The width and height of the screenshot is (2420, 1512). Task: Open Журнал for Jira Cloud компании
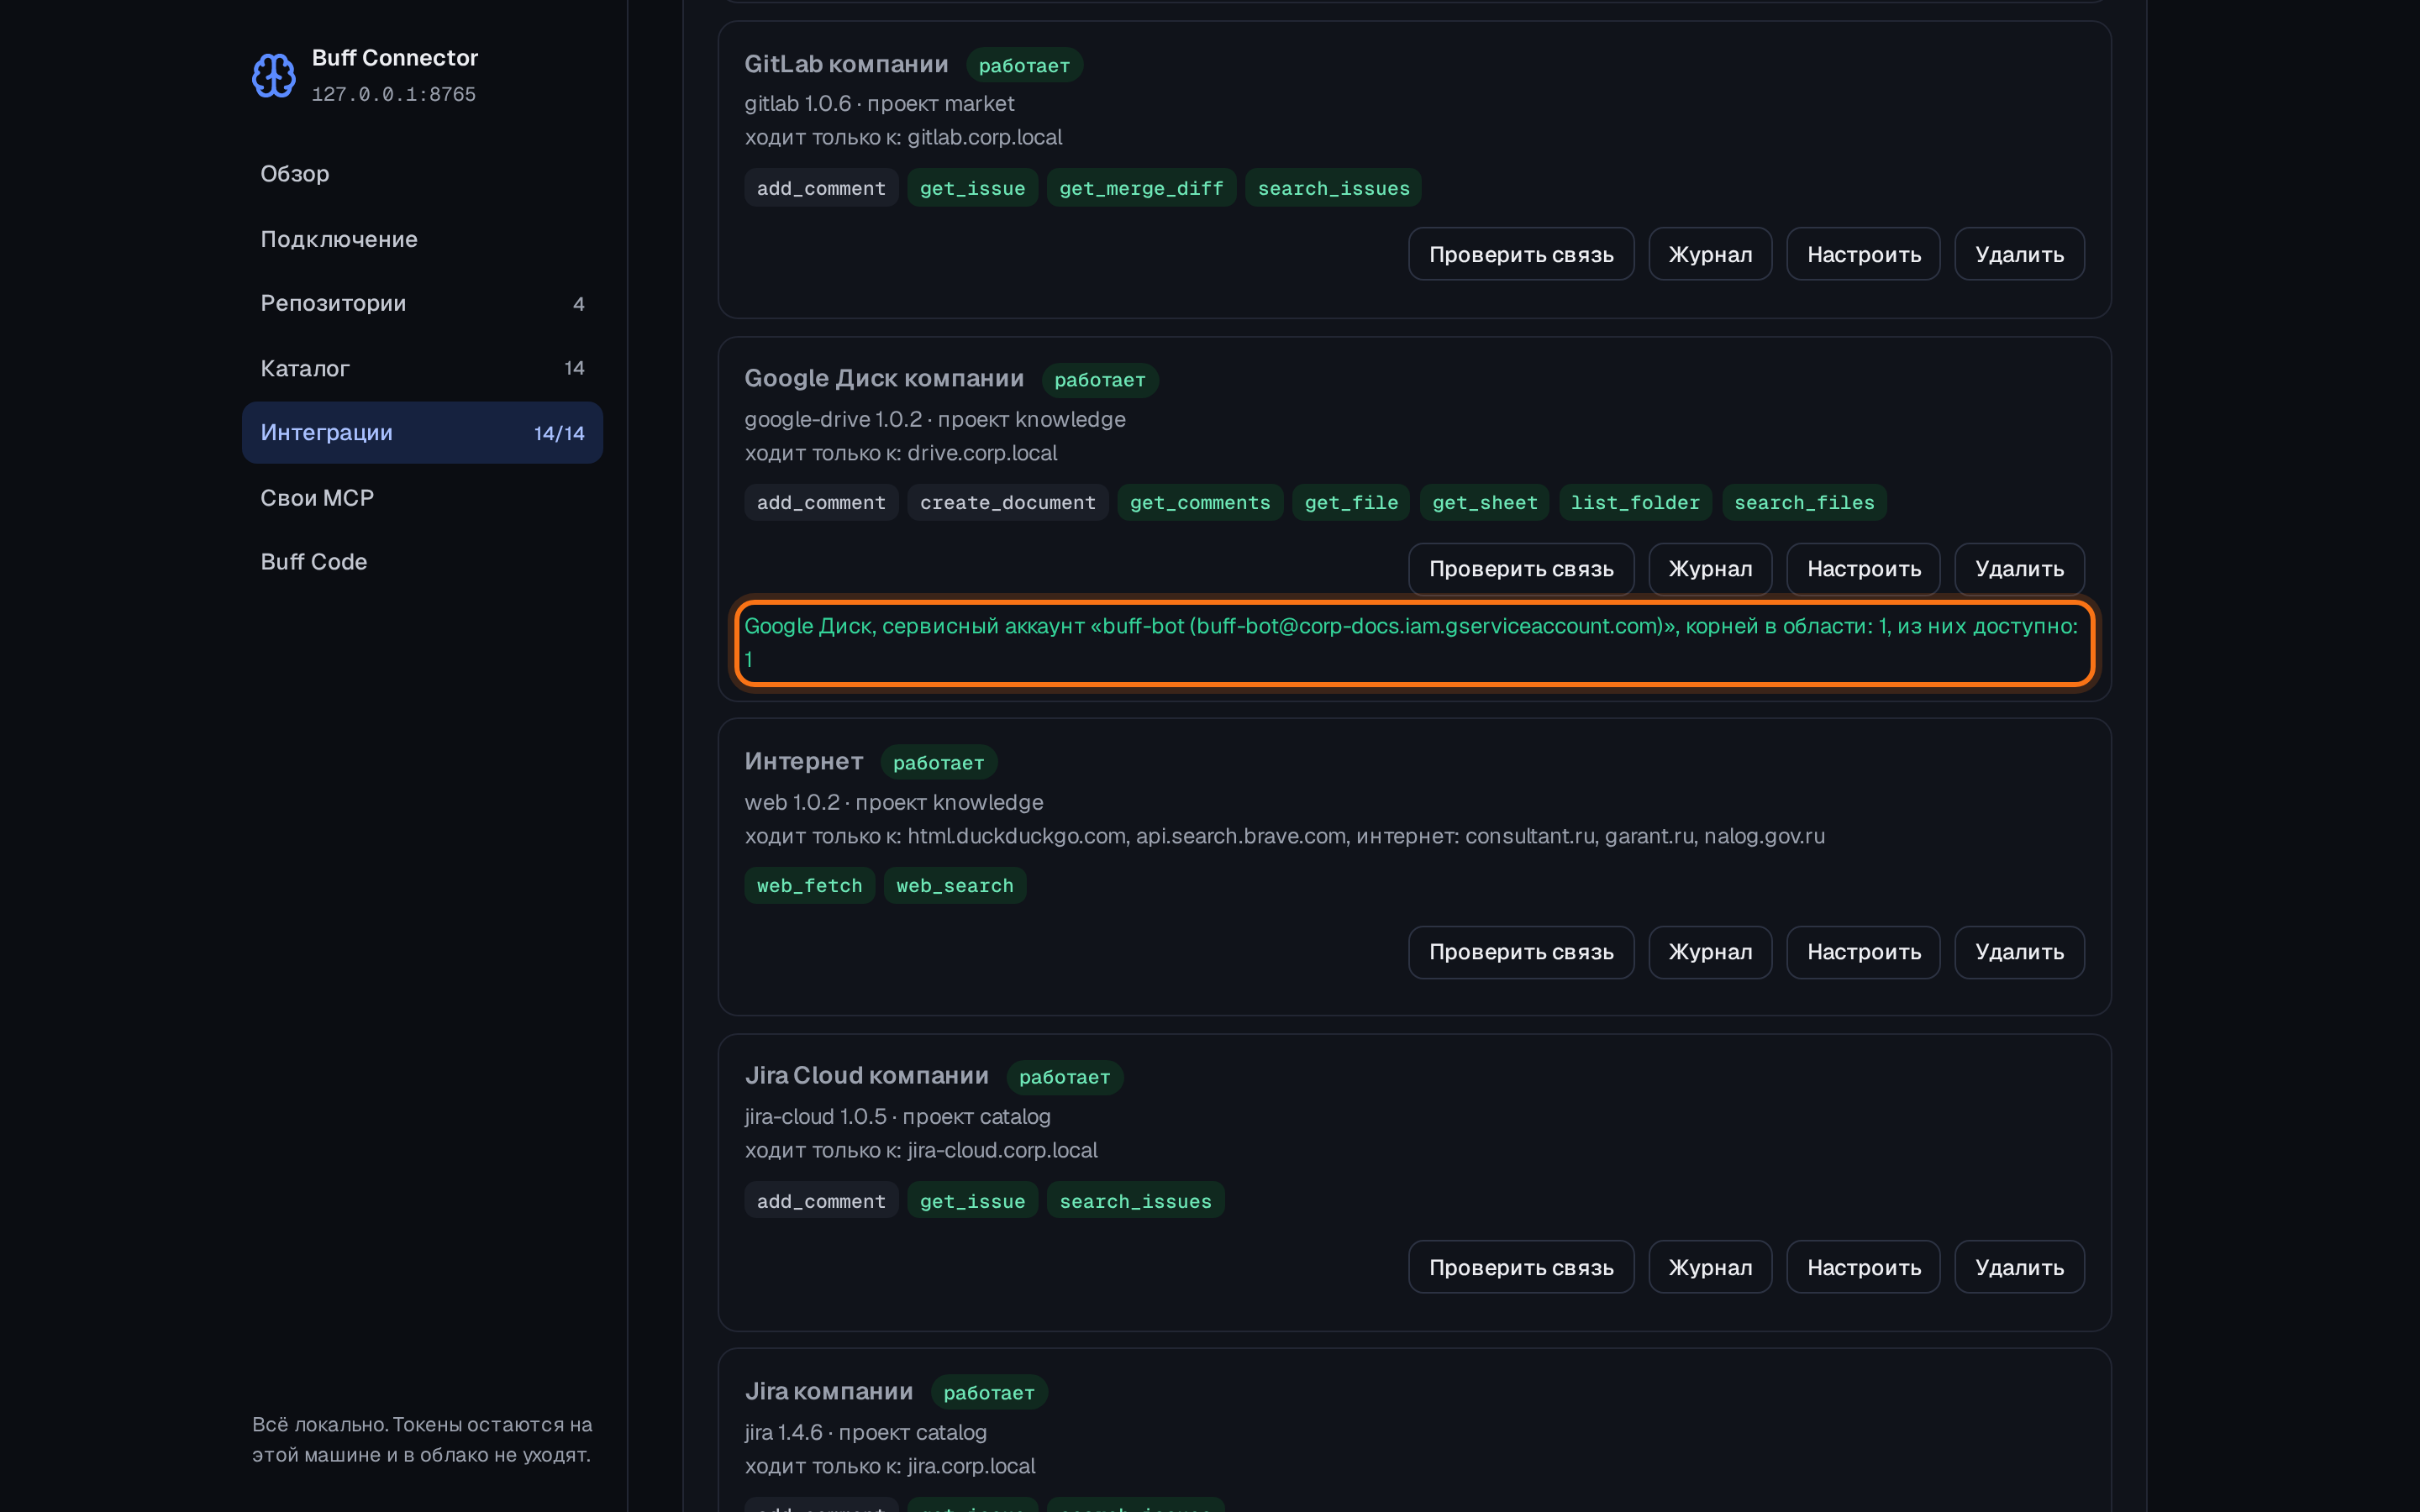[1710, 1267]
